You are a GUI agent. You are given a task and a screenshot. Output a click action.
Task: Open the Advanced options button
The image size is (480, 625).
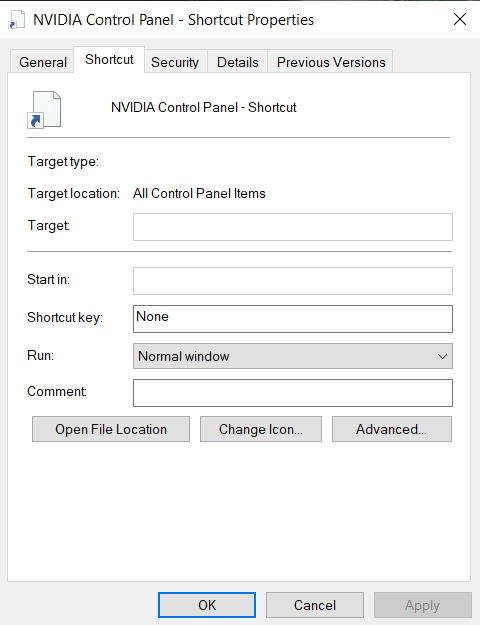pos(391,429)
